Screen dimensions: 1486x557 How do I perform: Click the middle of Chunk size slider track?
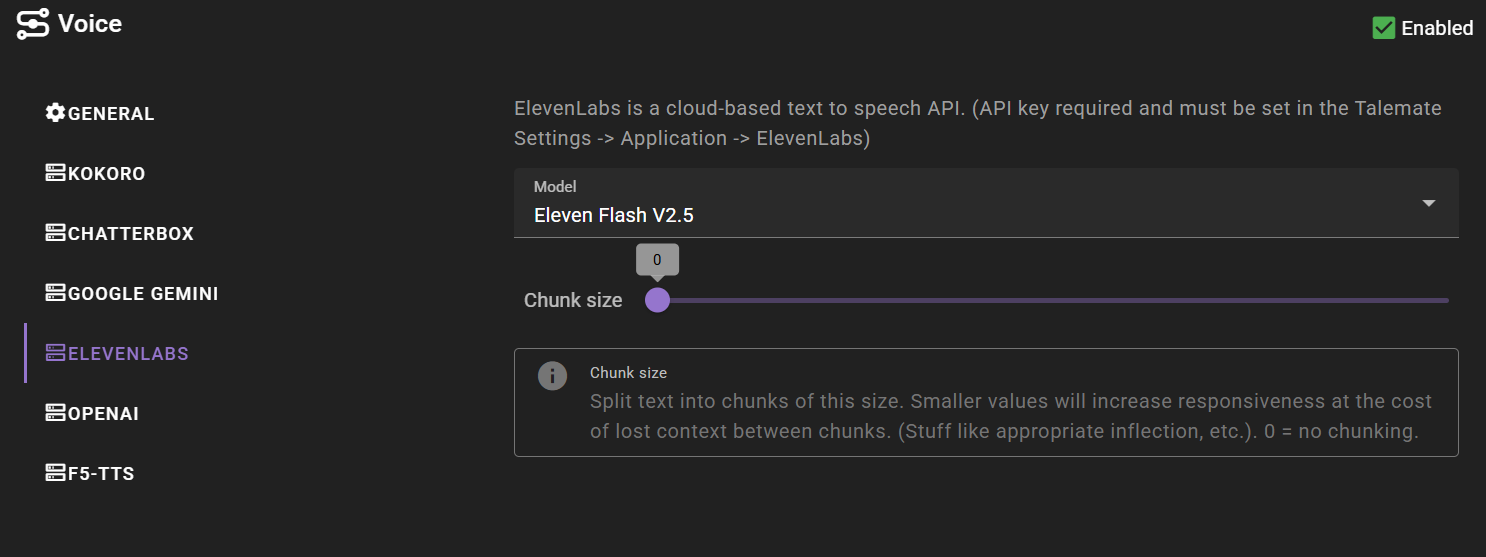point(1053,300)
